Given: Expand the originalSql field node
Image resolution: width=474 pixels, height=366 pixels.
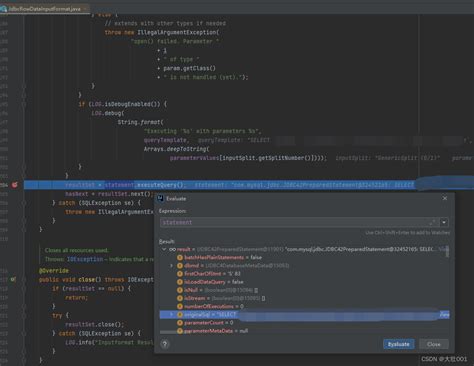Looking at the screenshot, I should coord(171,314).
